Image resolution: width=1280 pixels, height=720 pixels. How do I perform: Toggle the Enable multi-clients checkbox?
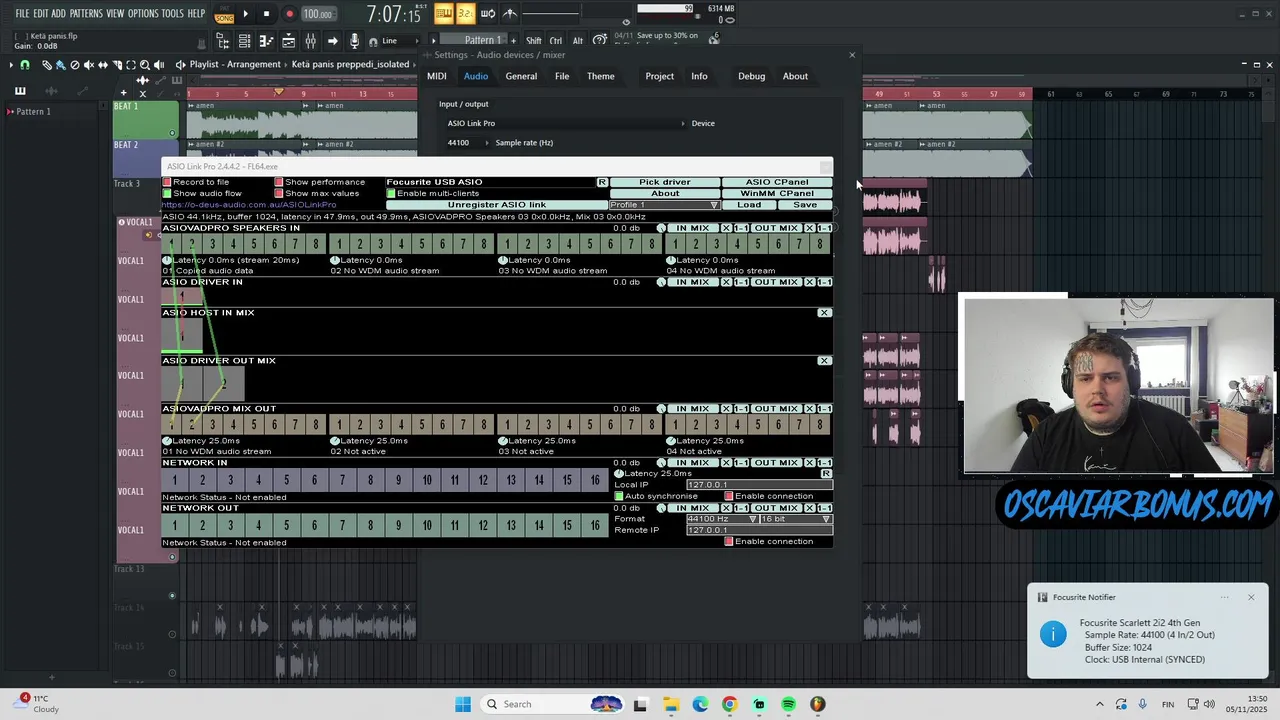point(391,193)
